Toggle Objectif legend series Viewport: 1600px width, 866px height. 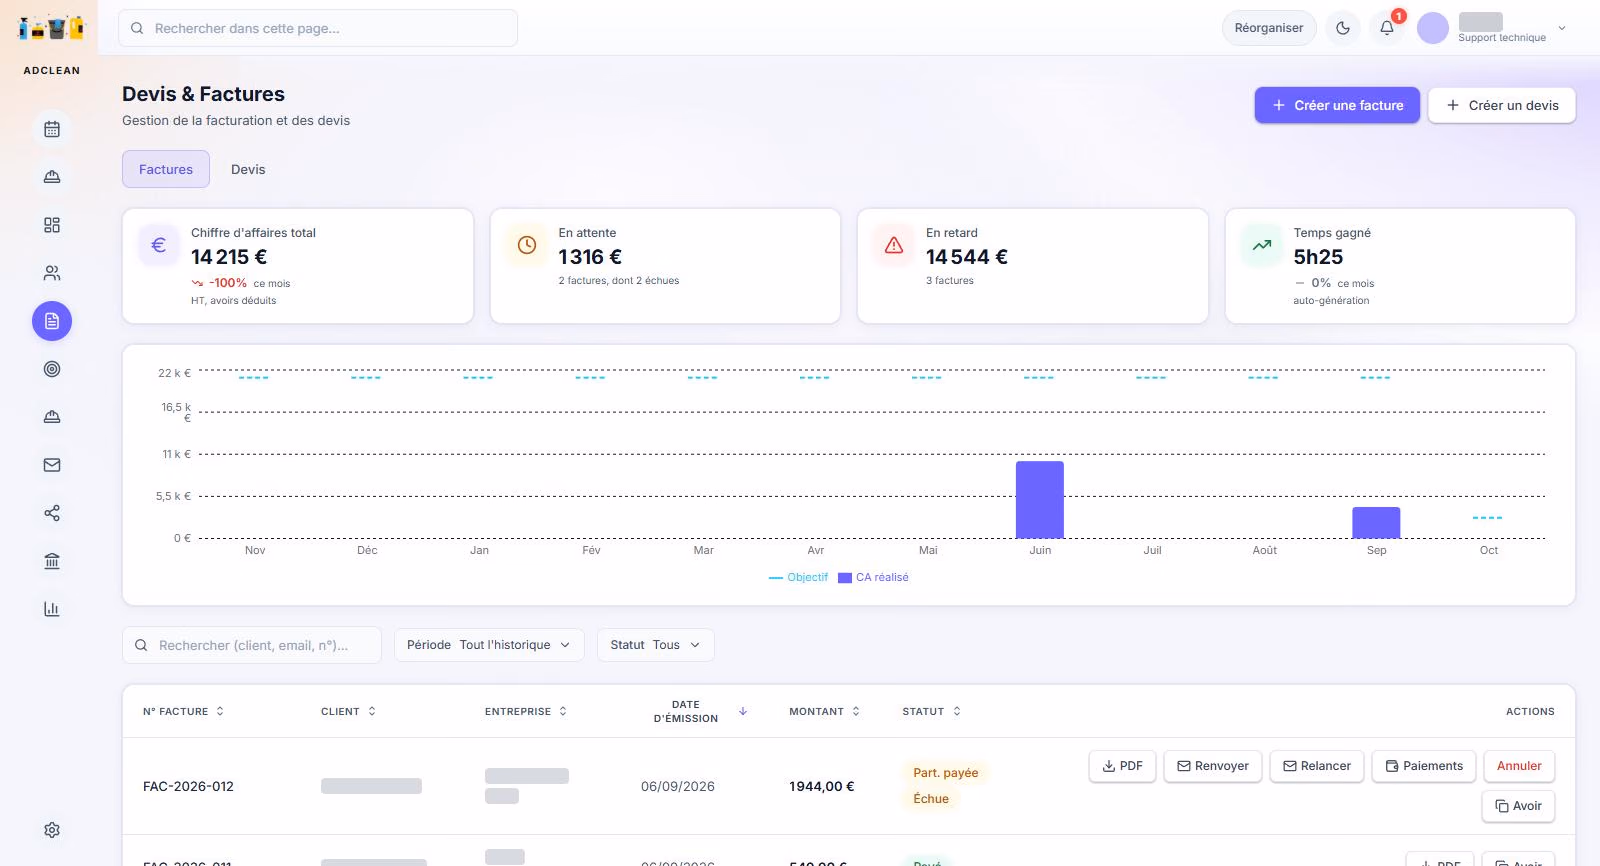(798, 577)
